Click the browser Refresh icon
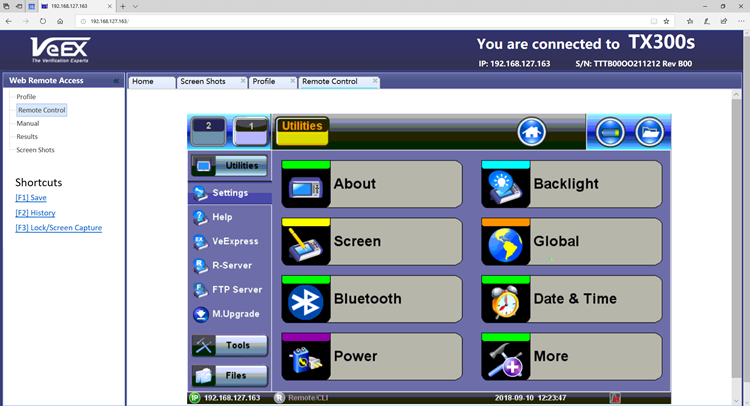Screen dimensions: 750x406 click(43, 21)
